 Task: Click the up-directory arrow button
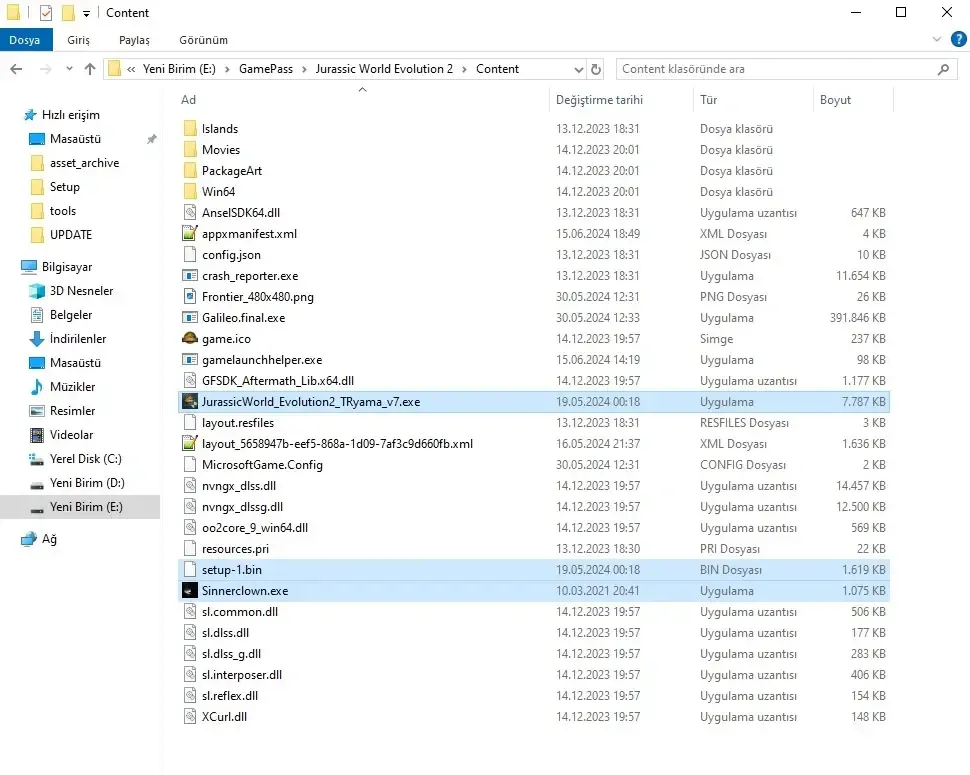click(x=90, y=69)
